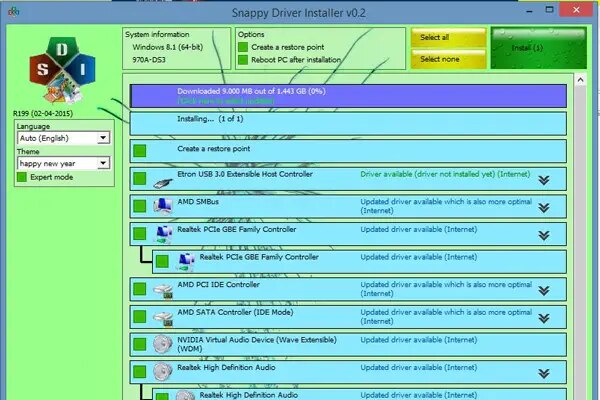Disable Expert mode checkbox
This screenshot has width=600, height=400.
click(x=22, y=177)
